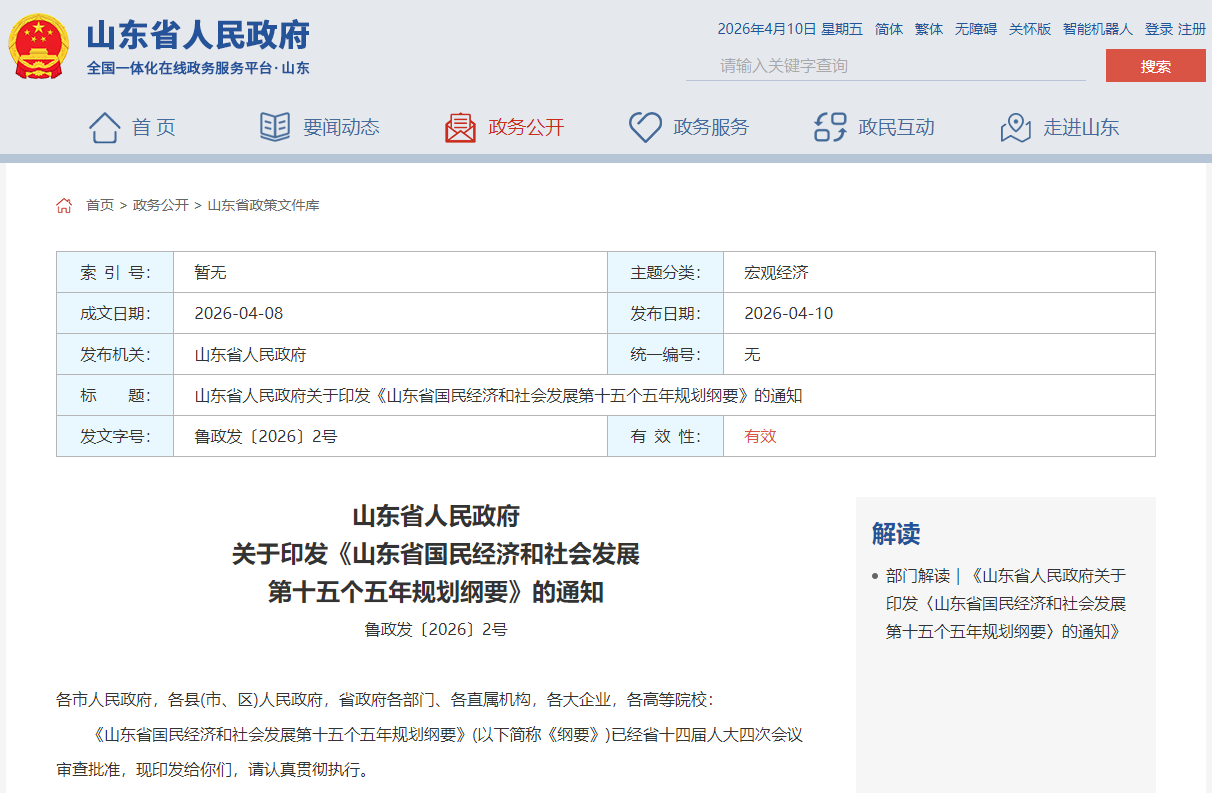Click the keyword search input field

(x=885, y=66)
